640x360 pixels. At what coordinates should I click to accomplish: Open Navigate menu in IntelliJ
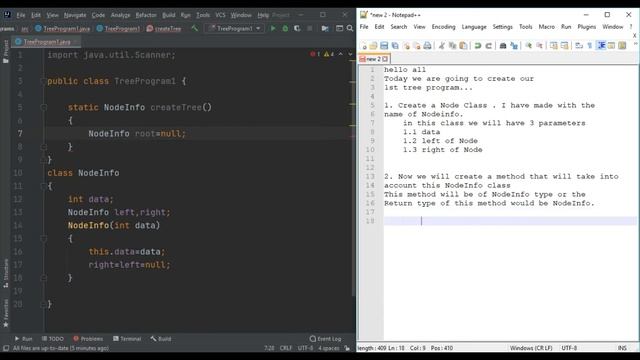(75, 15)
